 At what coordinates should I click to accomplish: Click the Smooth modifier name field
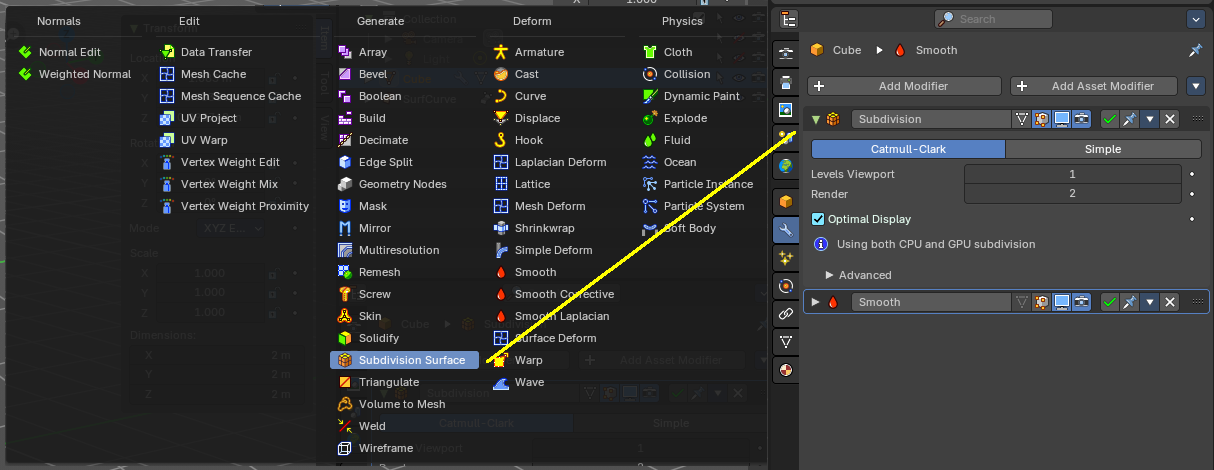[931, 302]
